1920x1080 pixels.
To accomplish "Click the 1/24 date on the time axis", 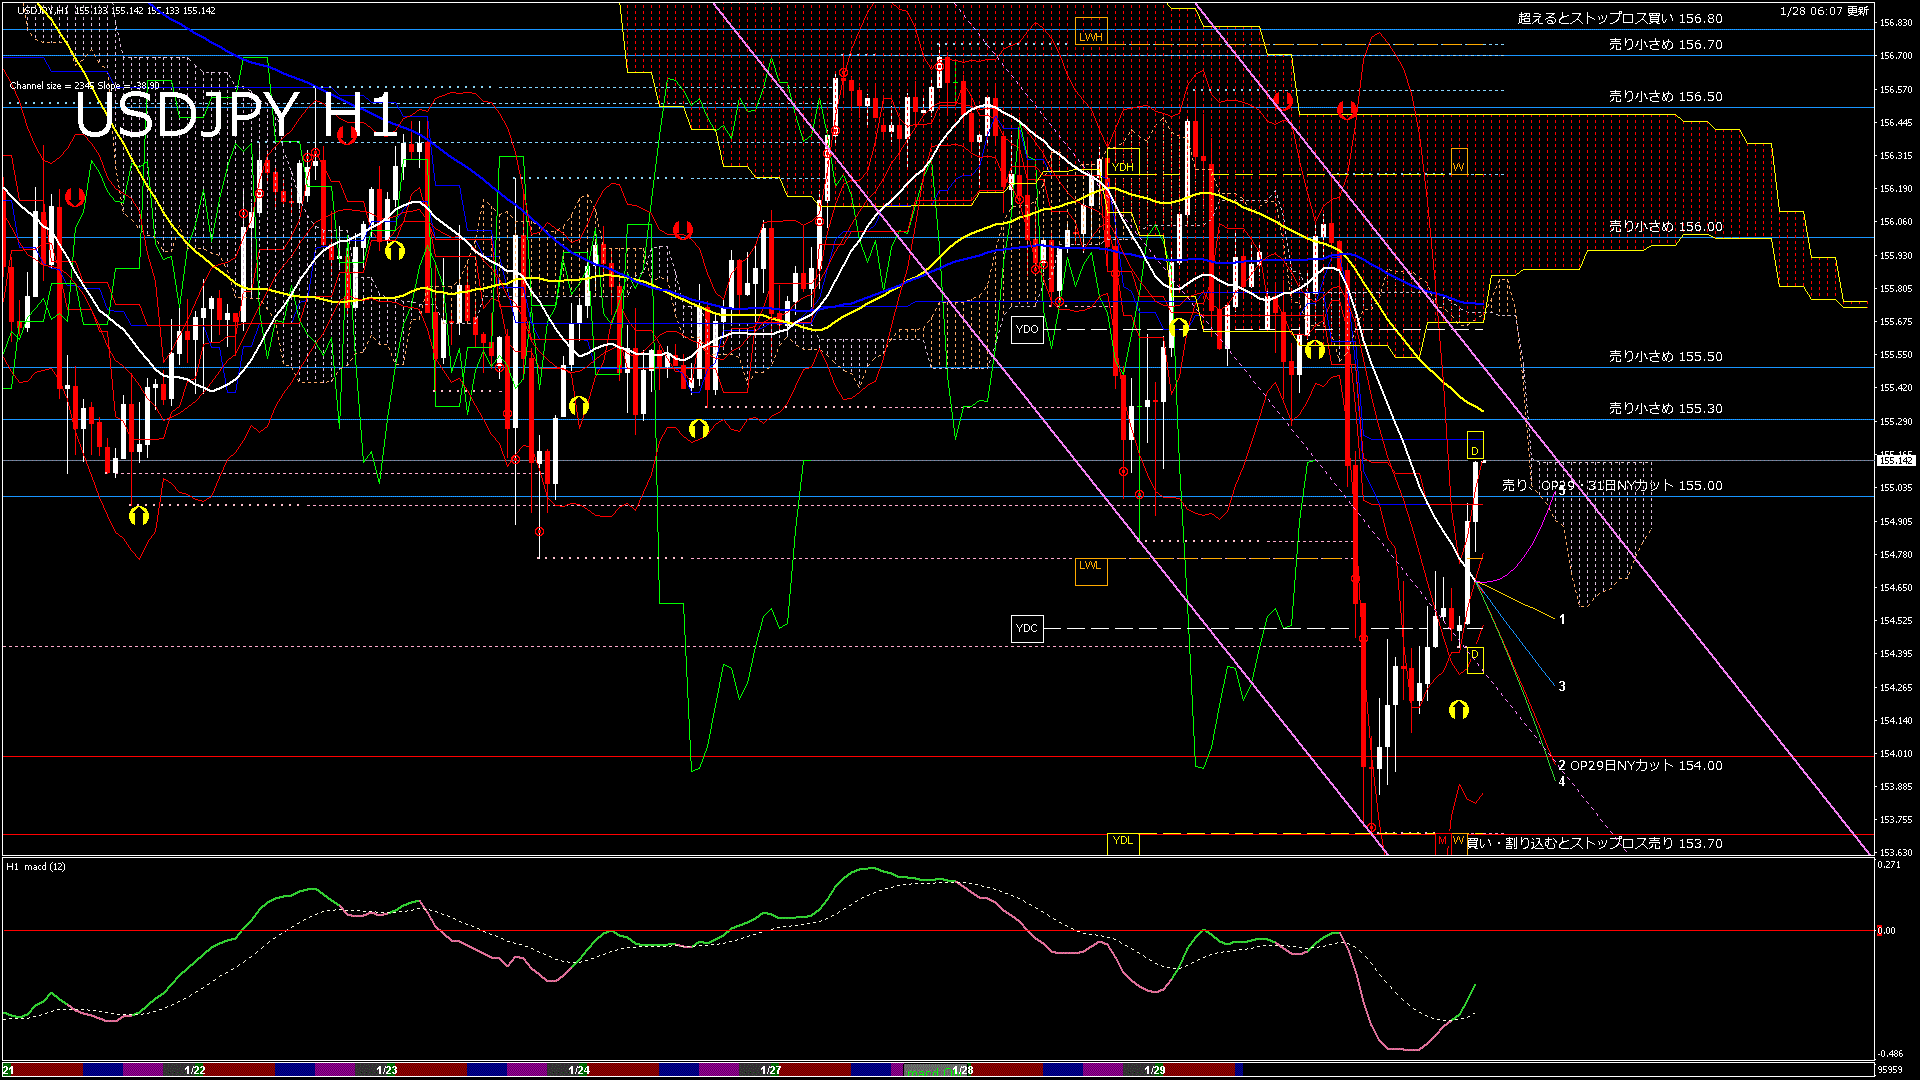I will (x=579, y=1070).
